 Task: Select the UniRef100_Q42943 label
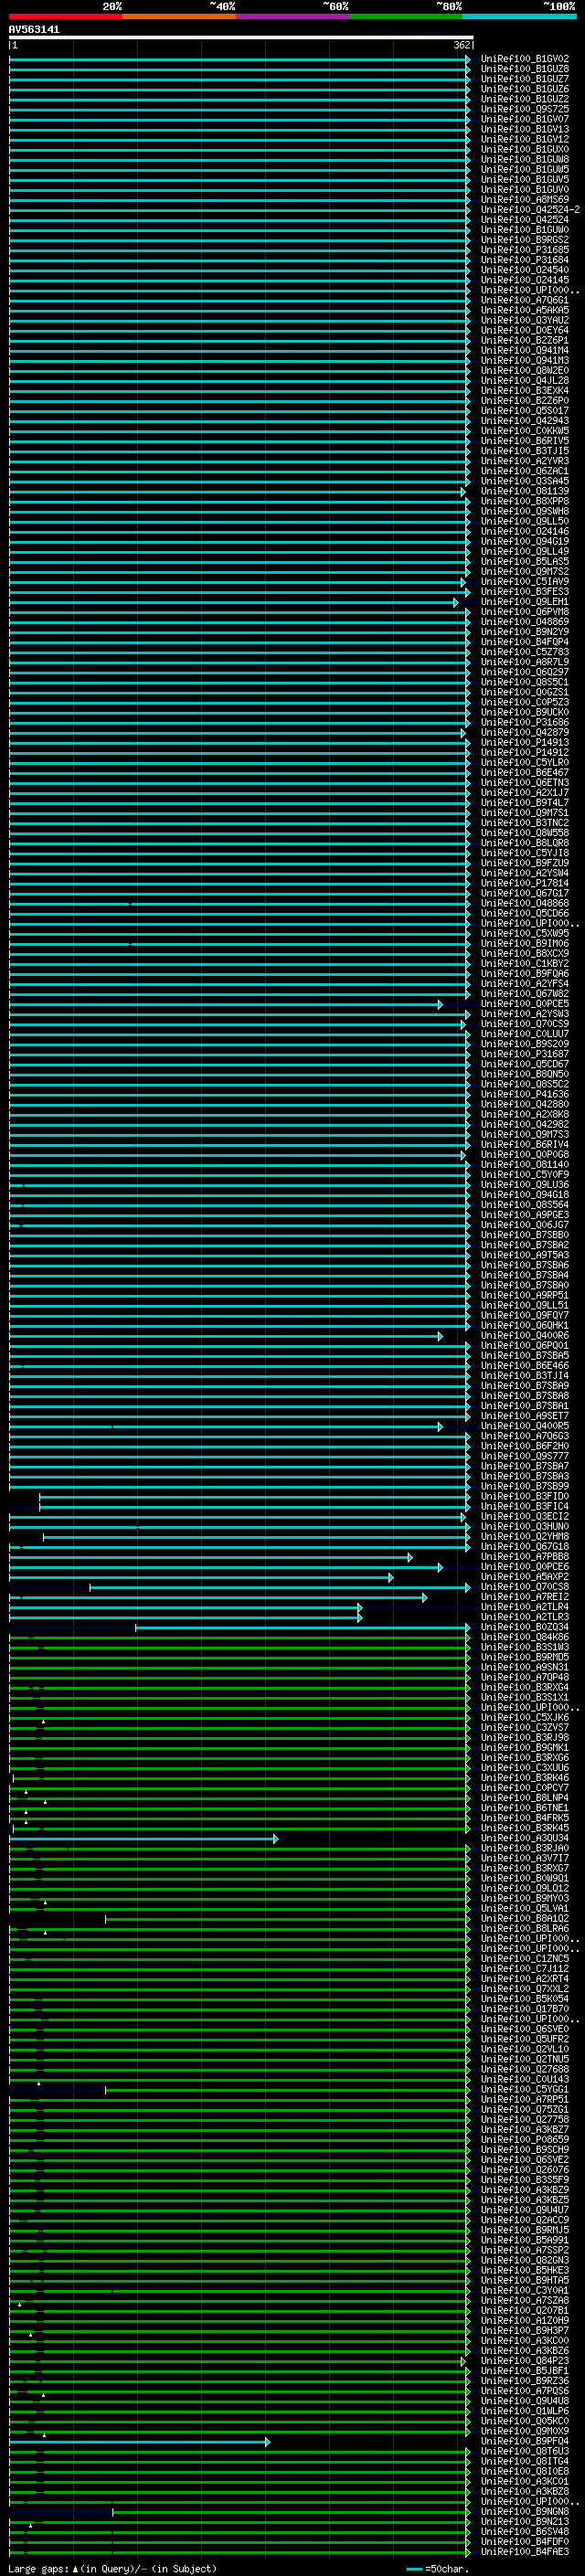(x=525, y=421)
